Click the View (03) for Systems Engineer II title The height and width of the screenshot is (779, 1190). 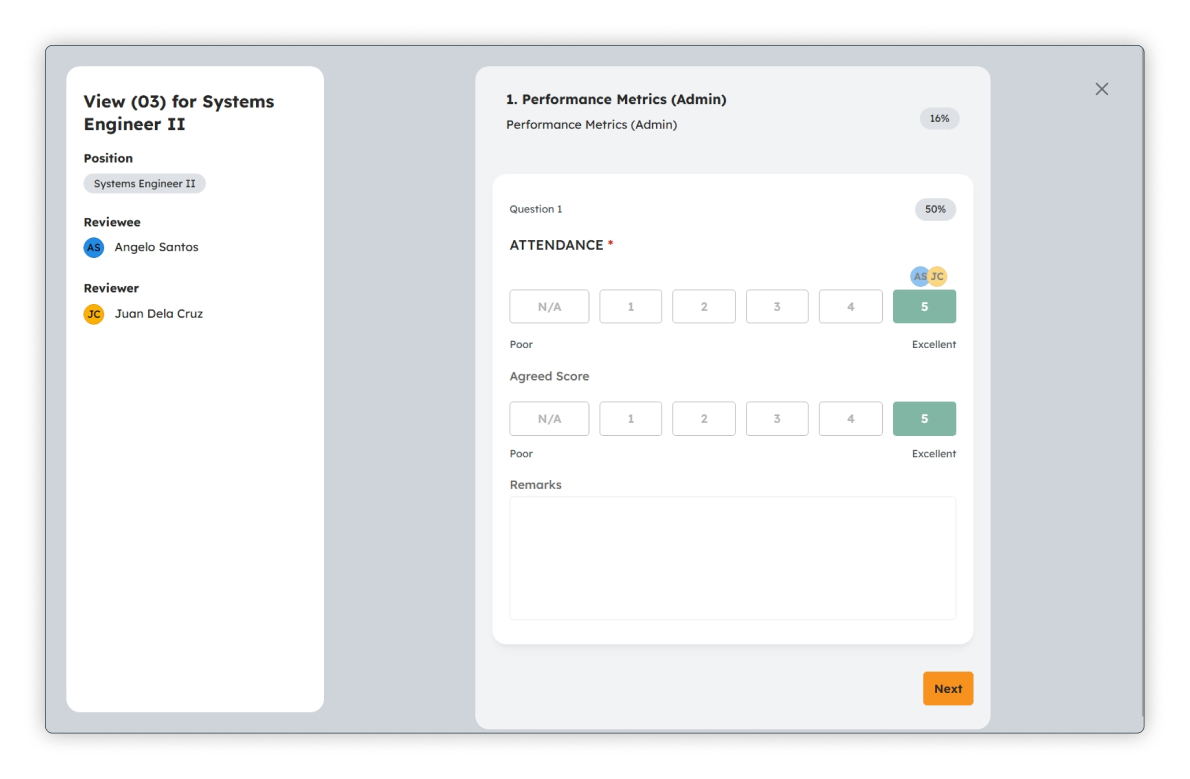tap(179, 112)
